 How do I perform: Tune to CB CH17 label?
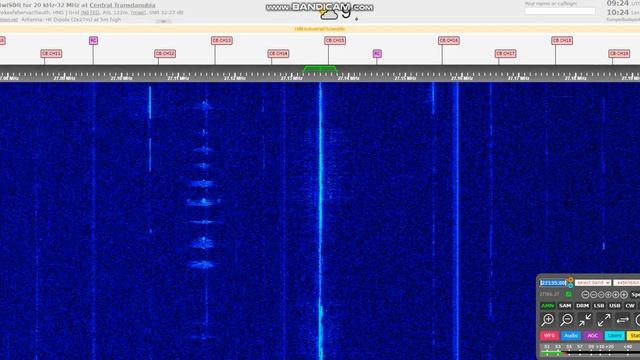pyautogui.click(x=505, y=53)
